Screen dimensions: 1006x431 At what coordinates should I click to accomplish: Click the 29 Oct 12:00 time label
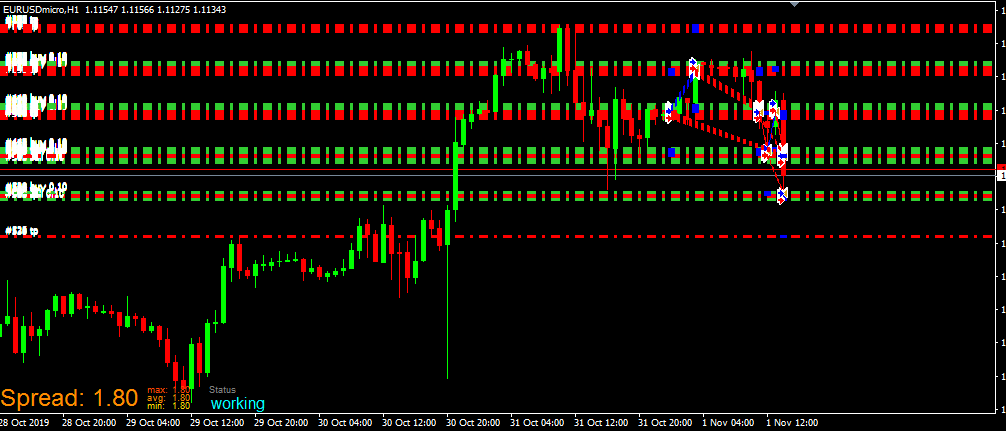pos(217,423)
